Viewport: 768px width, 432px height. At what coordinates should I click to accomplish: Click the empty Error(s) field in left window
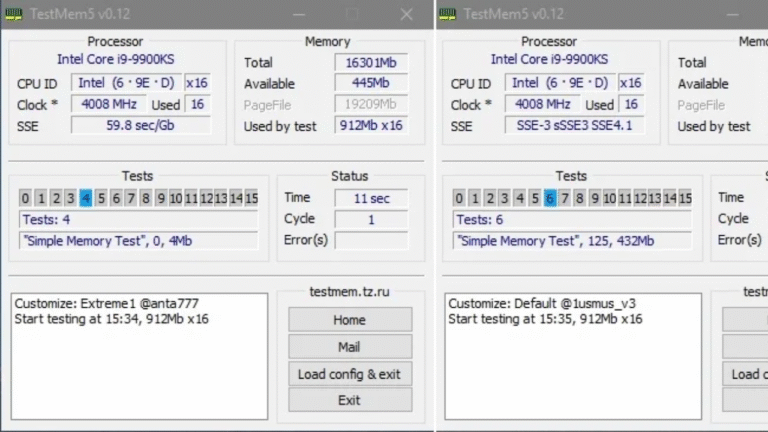(x=371, y=240)
